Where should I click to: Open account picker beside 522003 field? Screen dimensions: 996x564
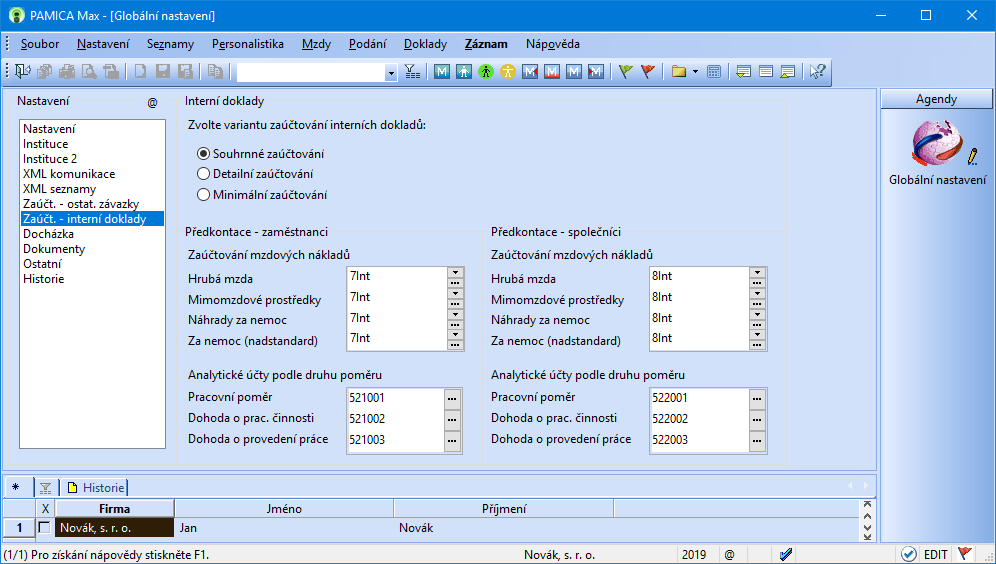(757, 440)
